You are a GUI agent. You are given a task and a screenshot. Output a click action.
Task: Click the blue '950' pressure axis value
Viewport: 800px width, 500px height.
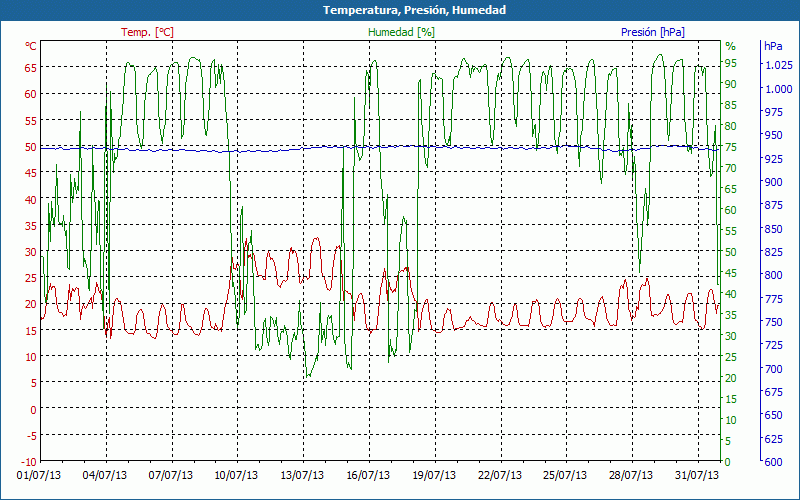coord(773,135)
